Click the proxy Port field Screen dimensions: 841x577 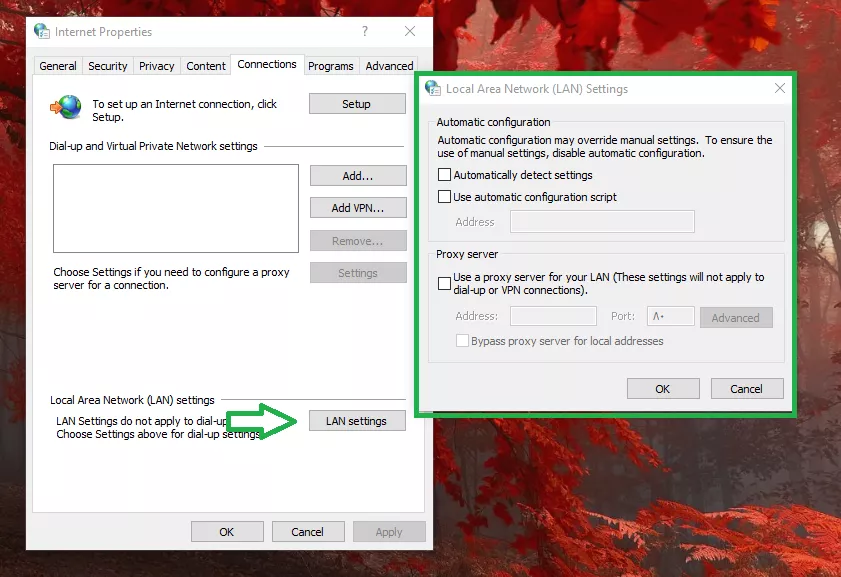pyautogui.click(x=670, y=316)
